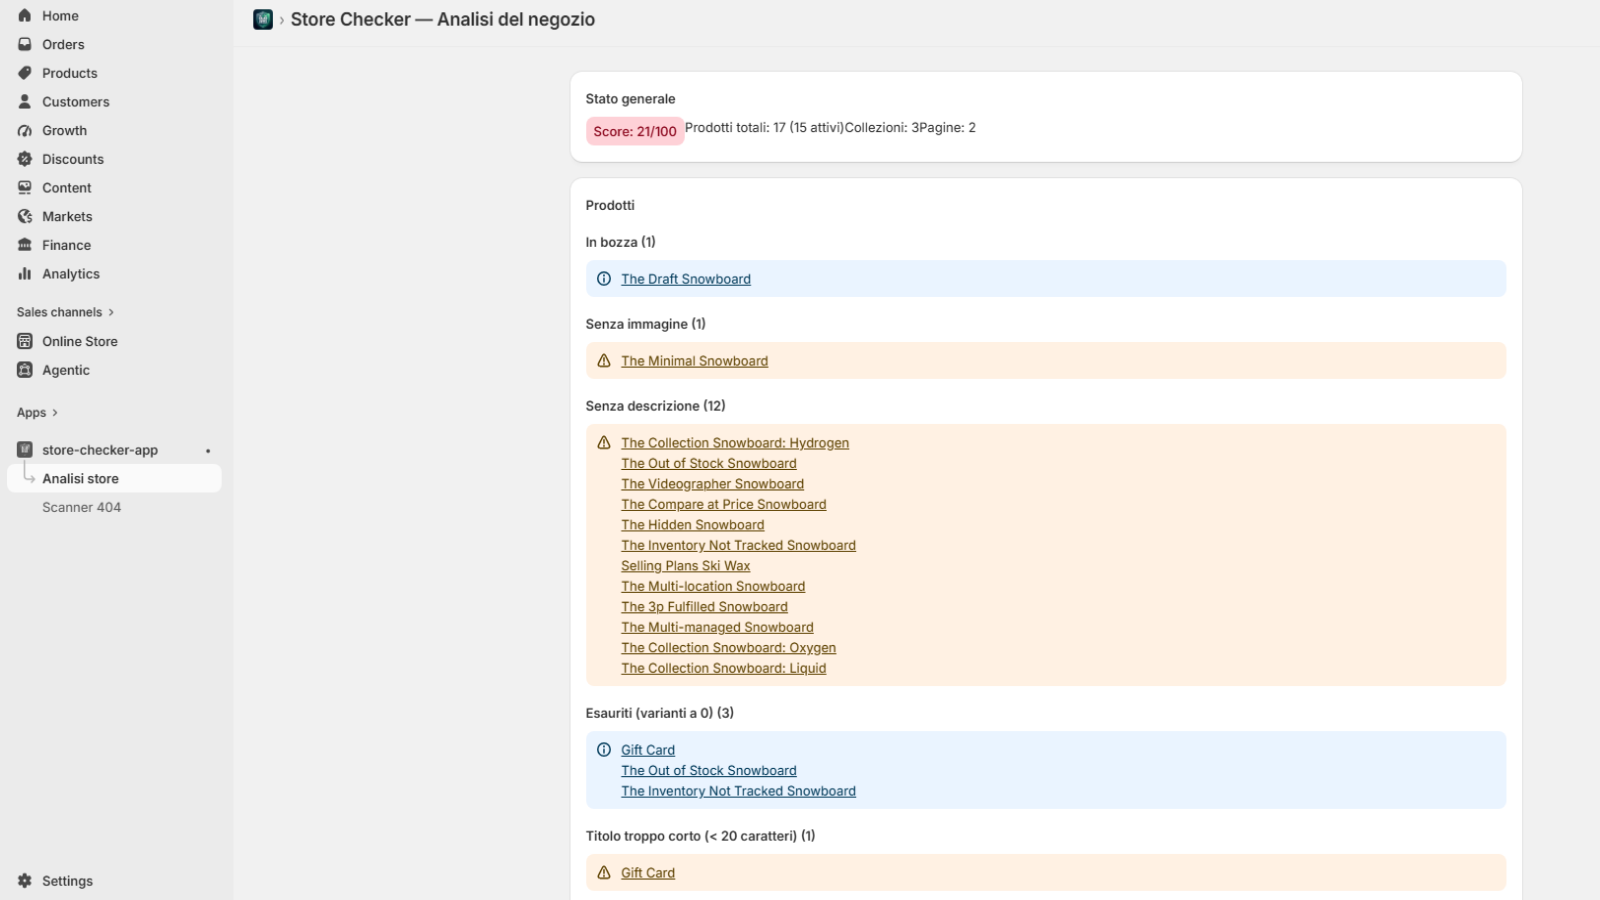Open The Collection Snowboard: Liquid link

[724, 669]
